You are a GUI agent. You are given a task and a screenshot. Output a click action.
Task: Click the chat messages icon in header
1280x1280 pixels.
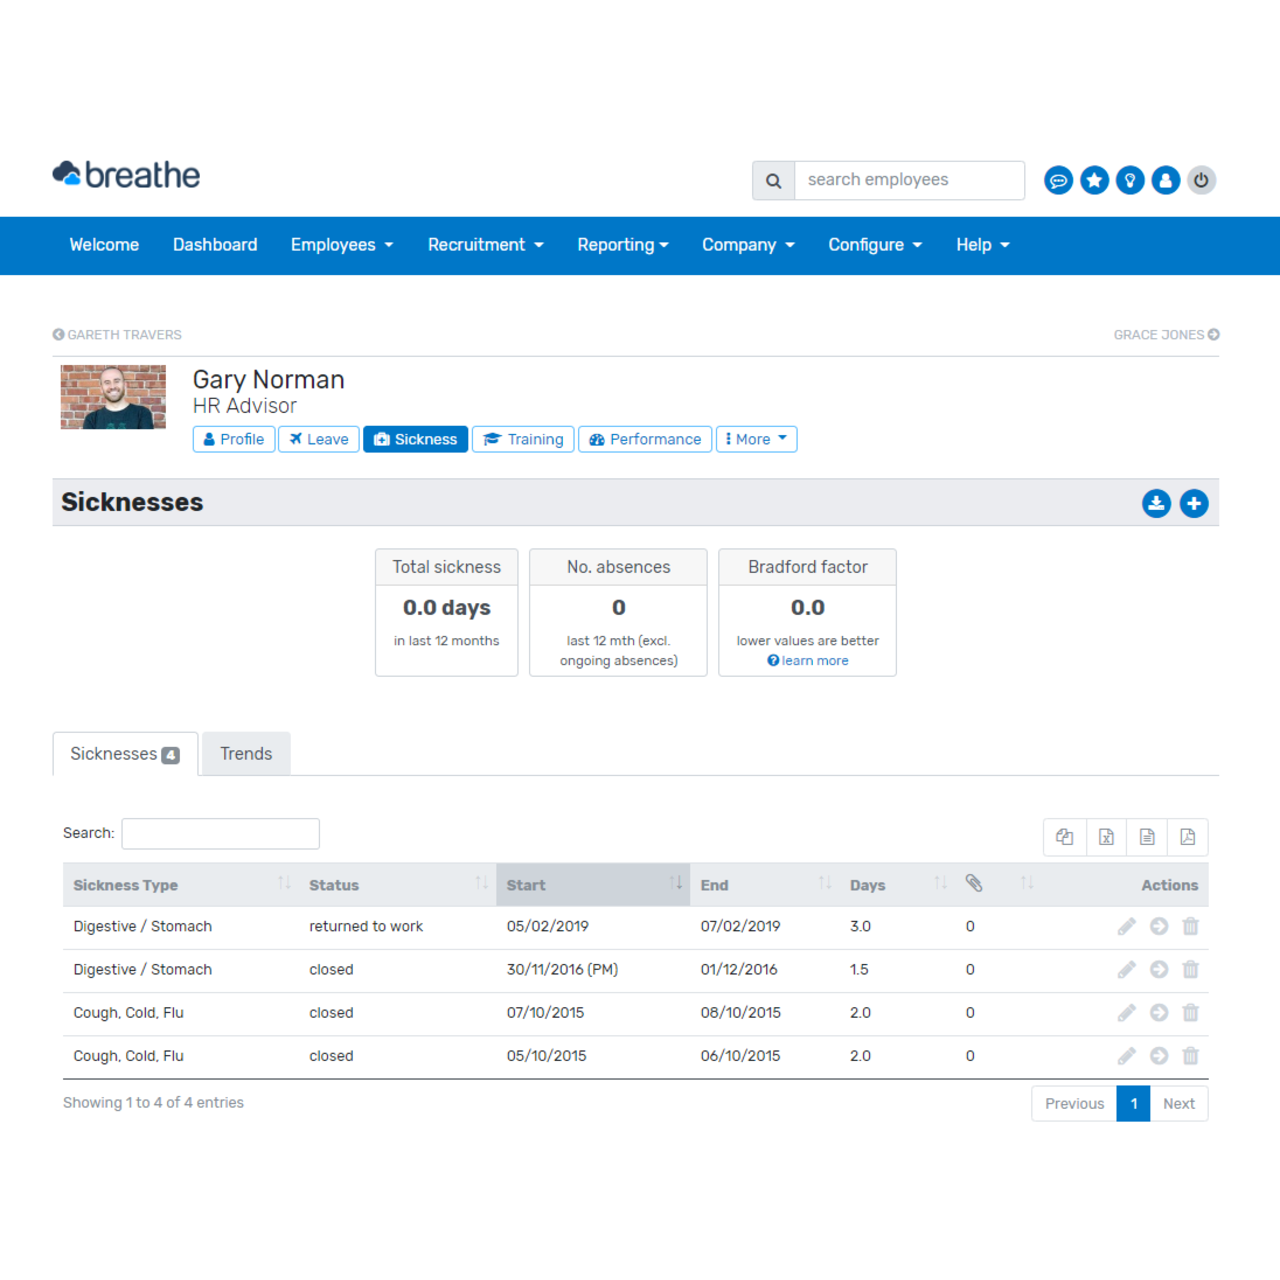1058,180
